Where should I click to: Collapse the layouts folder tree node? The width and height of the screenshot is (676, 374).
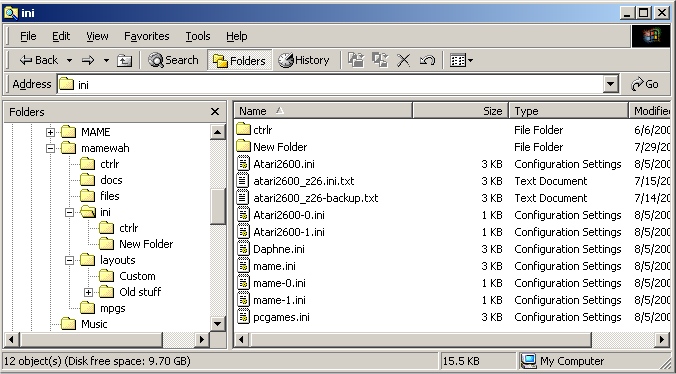pos(69,260)
